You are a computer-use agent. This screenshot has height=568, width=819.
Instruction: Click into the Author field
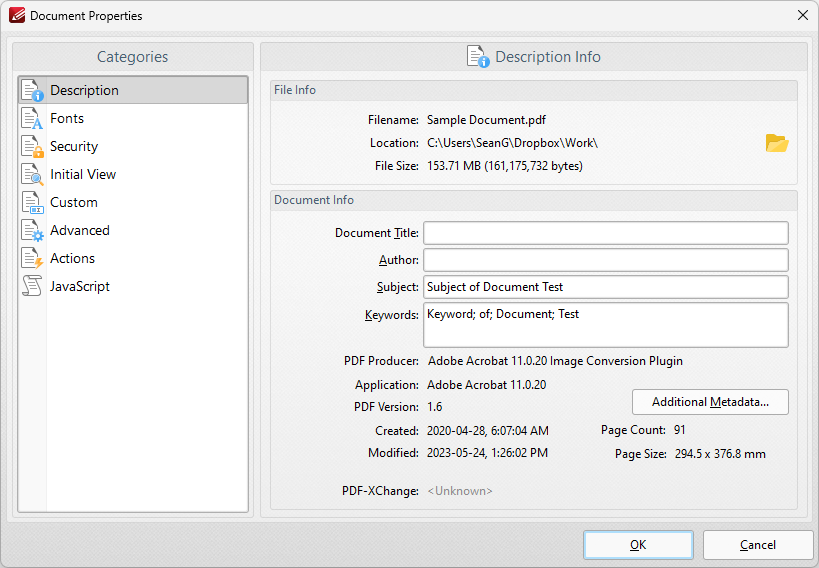click(x=605, y=260)
